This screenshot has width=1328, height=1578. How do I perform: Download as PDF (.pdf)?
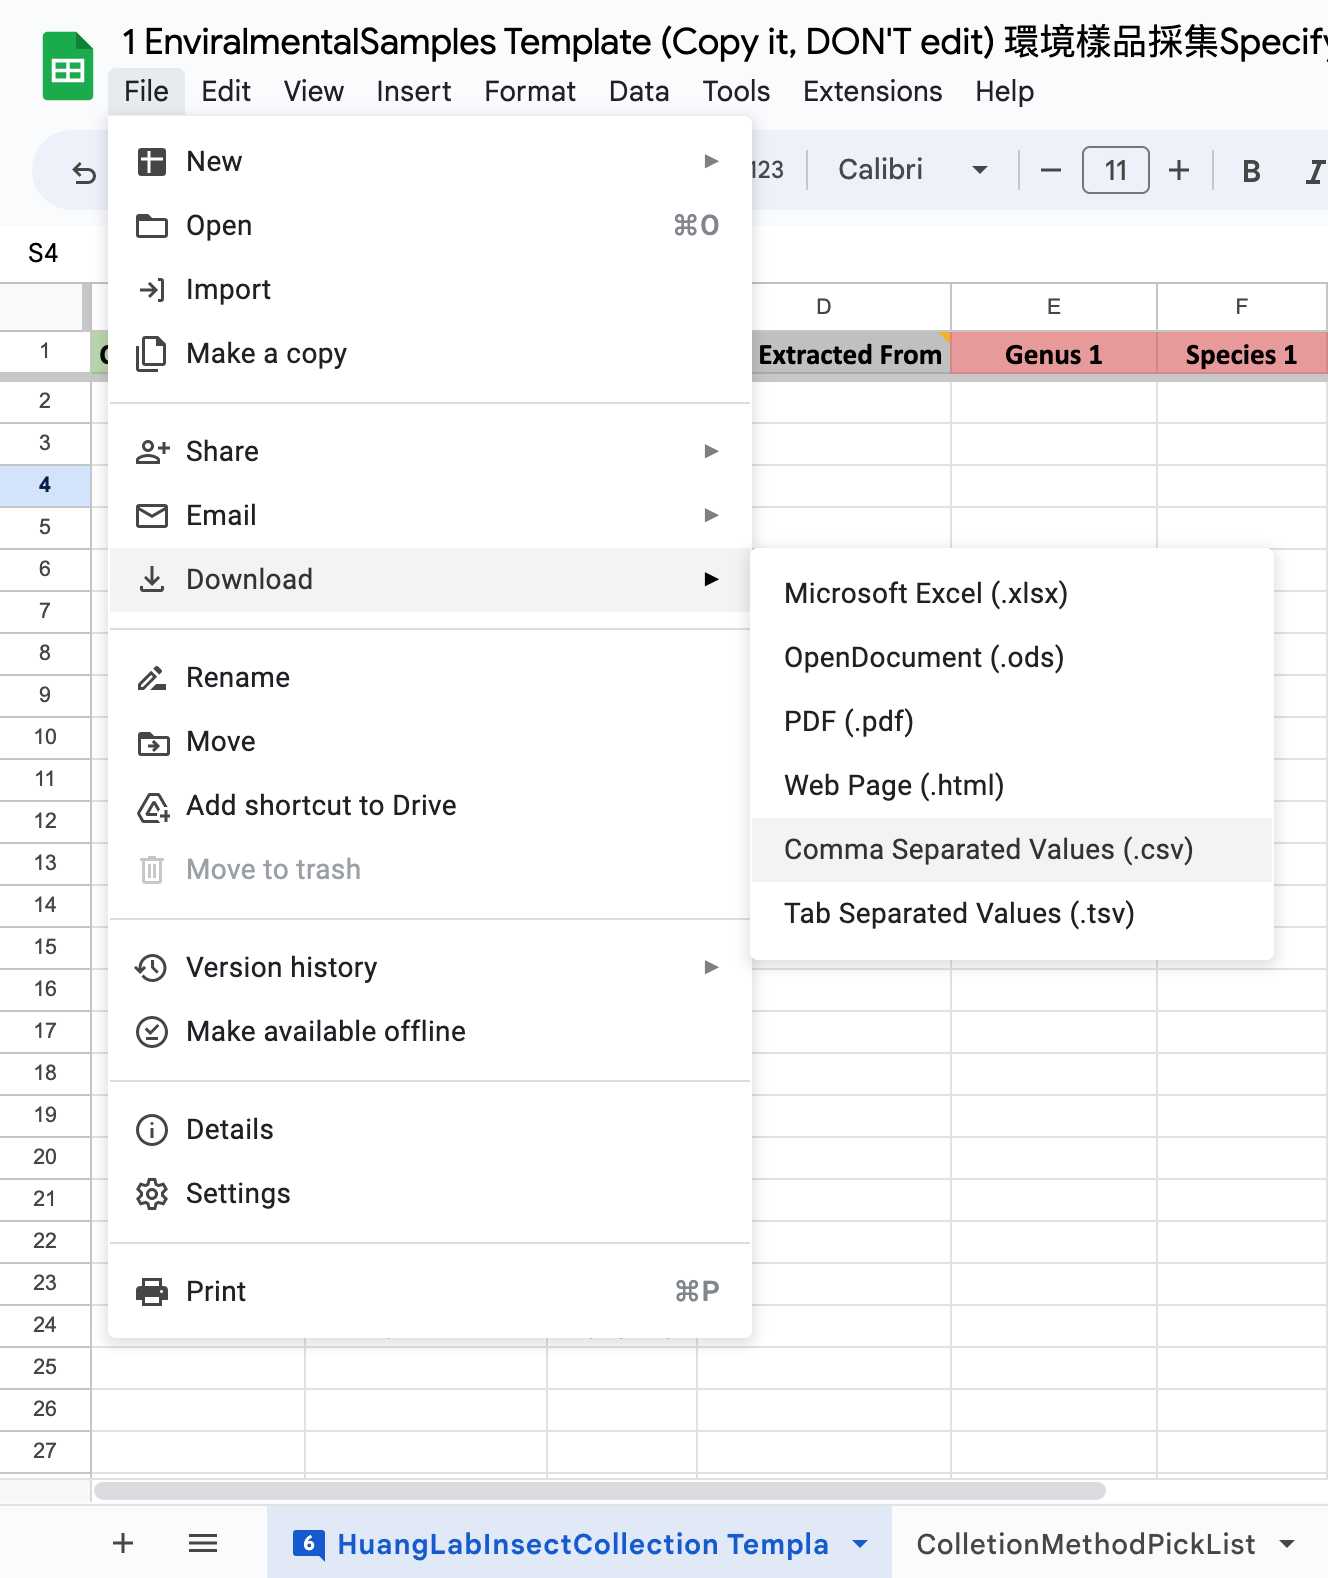(1012, 722)
